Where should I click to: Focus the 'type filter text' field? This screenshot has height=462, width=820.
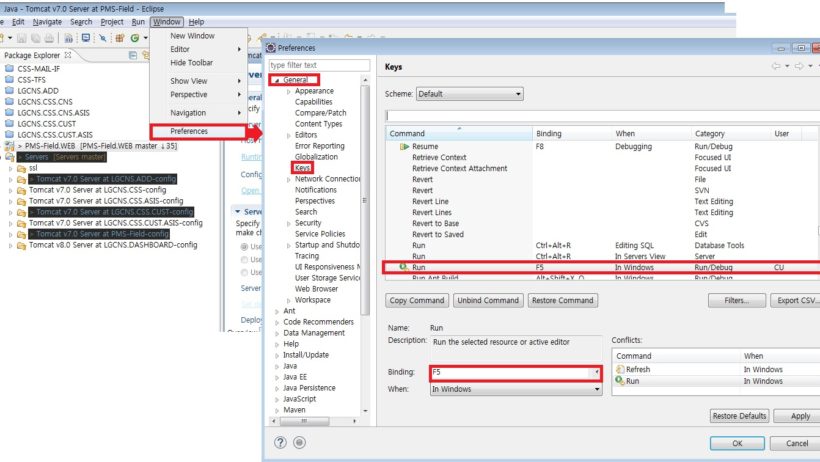pos(319,65)
